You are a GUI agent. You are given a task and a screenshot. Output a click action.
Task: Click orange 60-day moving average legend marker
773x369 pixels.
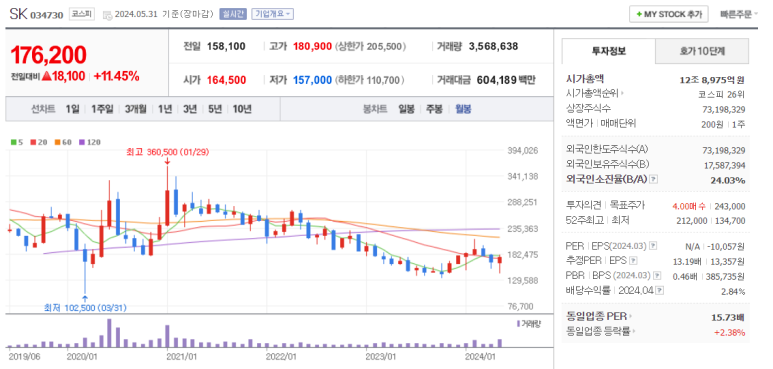pyautogui.click(x=57, y=142)
